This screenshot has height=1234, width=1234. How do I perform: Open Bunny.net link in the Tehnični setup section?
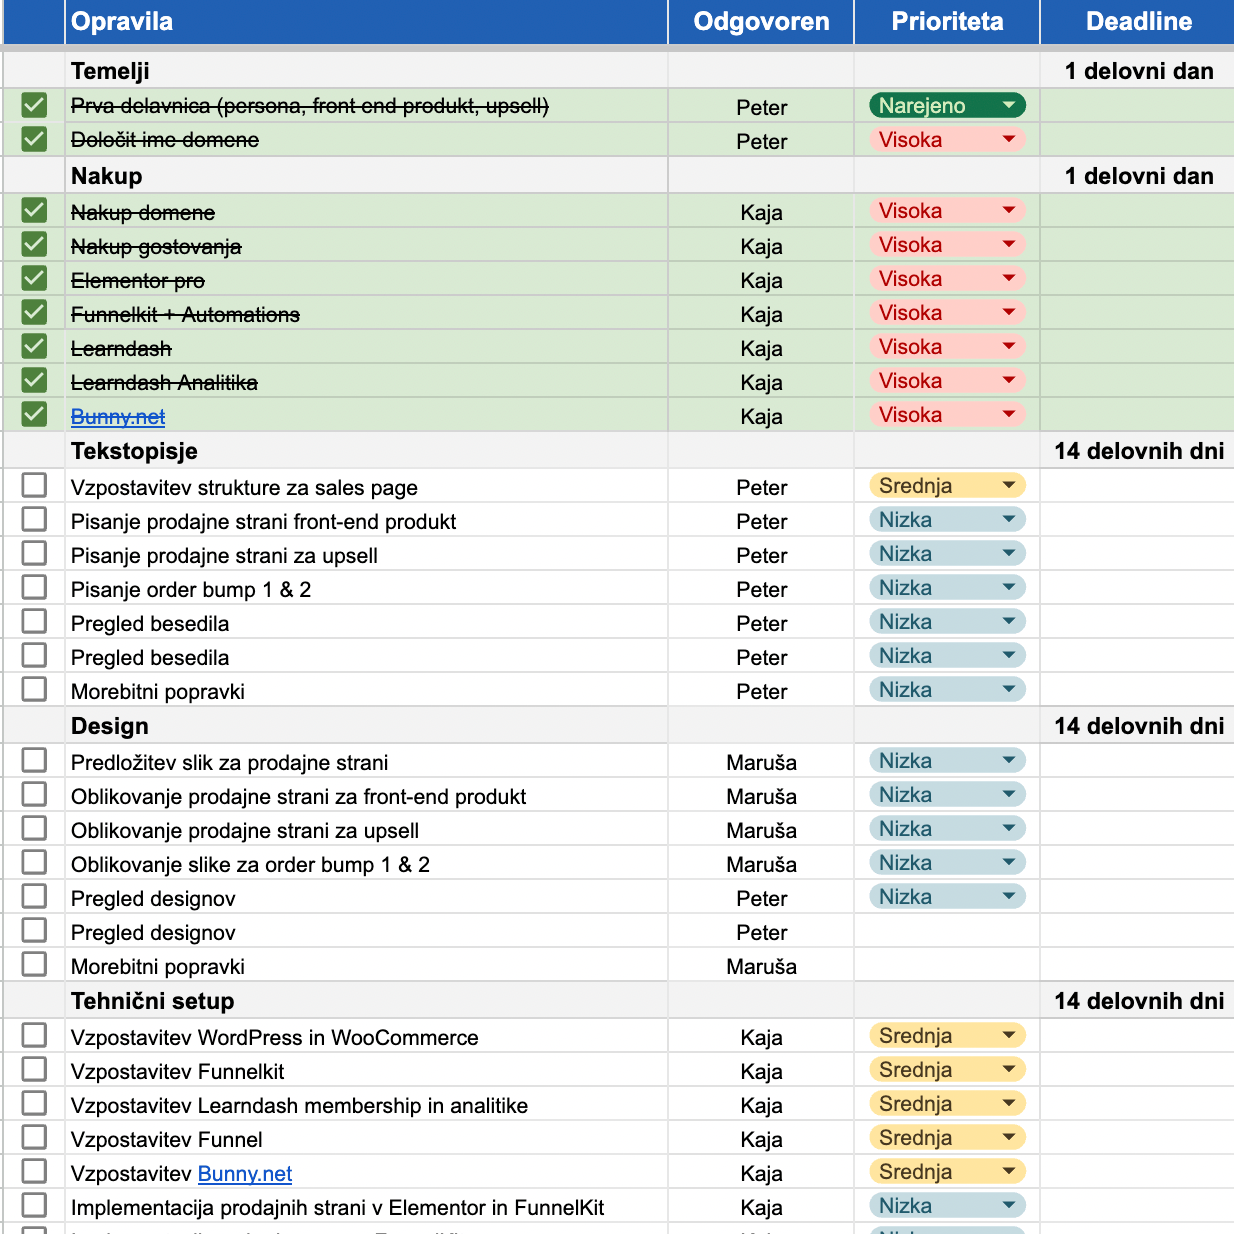tap(245, 1173)
